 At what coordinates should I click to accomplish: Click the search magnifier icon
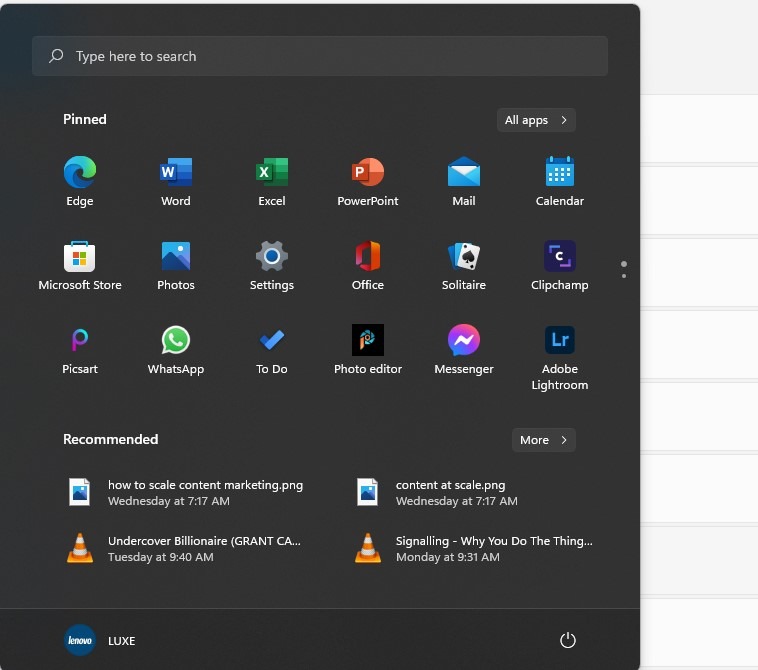coord(56,56)
